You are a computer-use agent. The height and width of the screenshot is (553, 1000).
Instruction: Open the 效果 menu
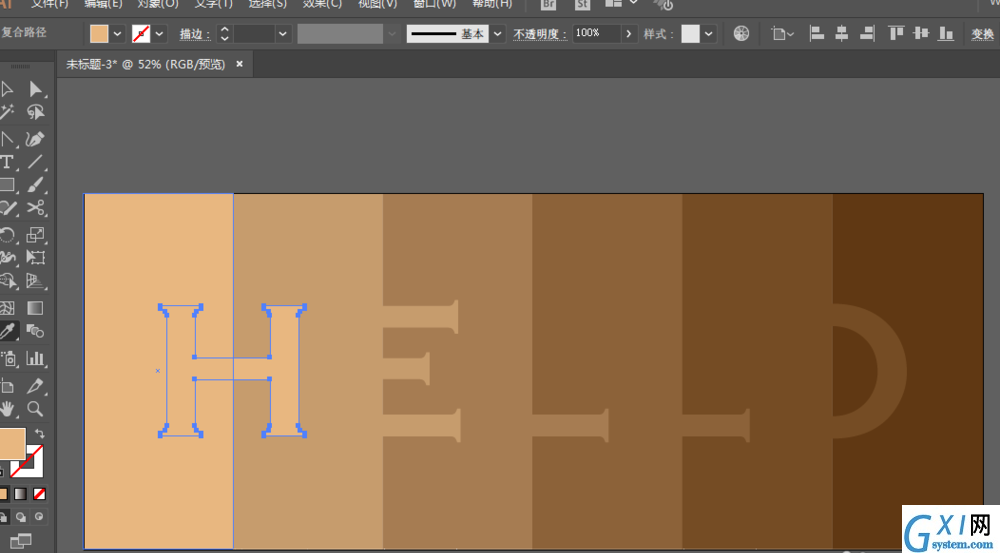(322, 4)
